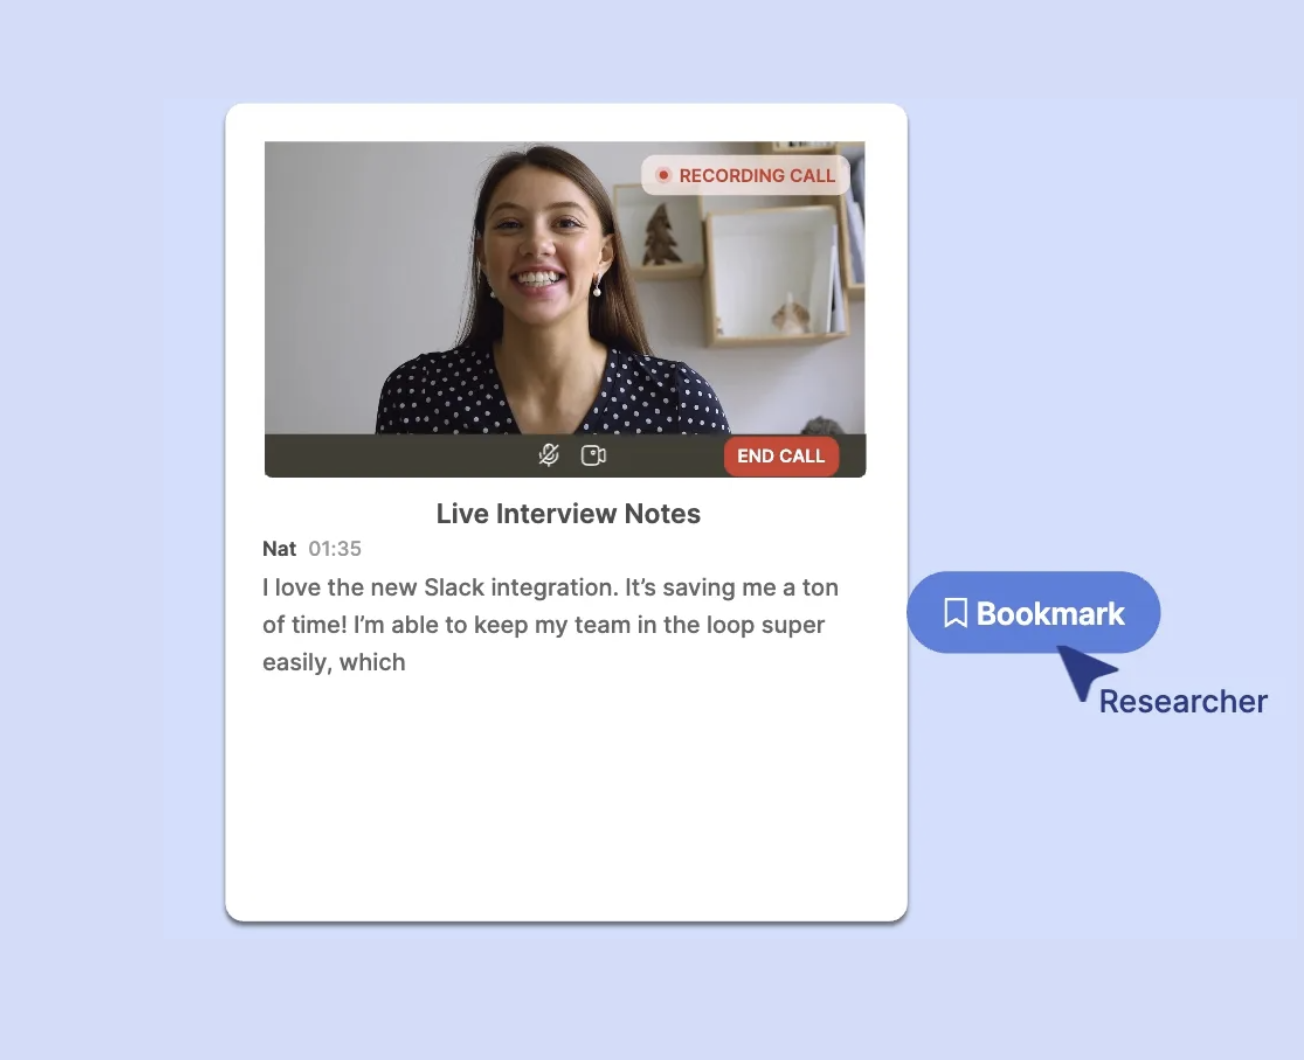Toggle call recording via RECORDING CALL badge

(x=746, y=175)
